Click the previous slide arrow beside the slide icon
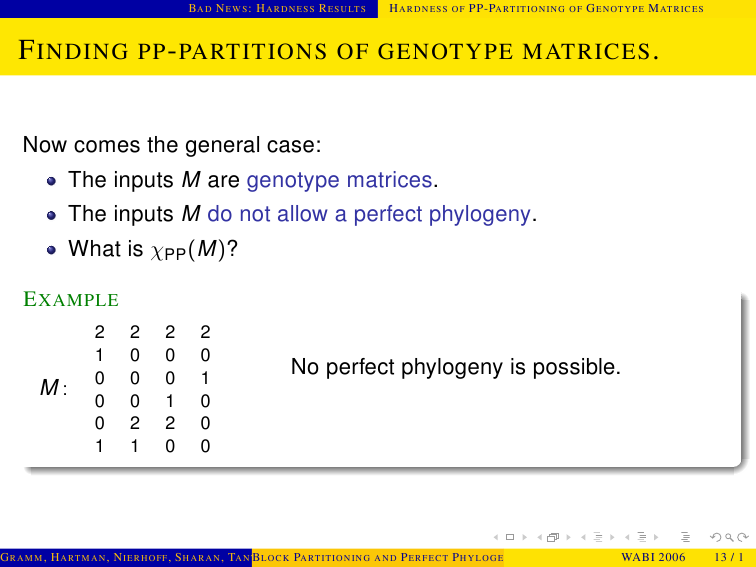Viewport: 756px width, 567px height. [496, 537]
